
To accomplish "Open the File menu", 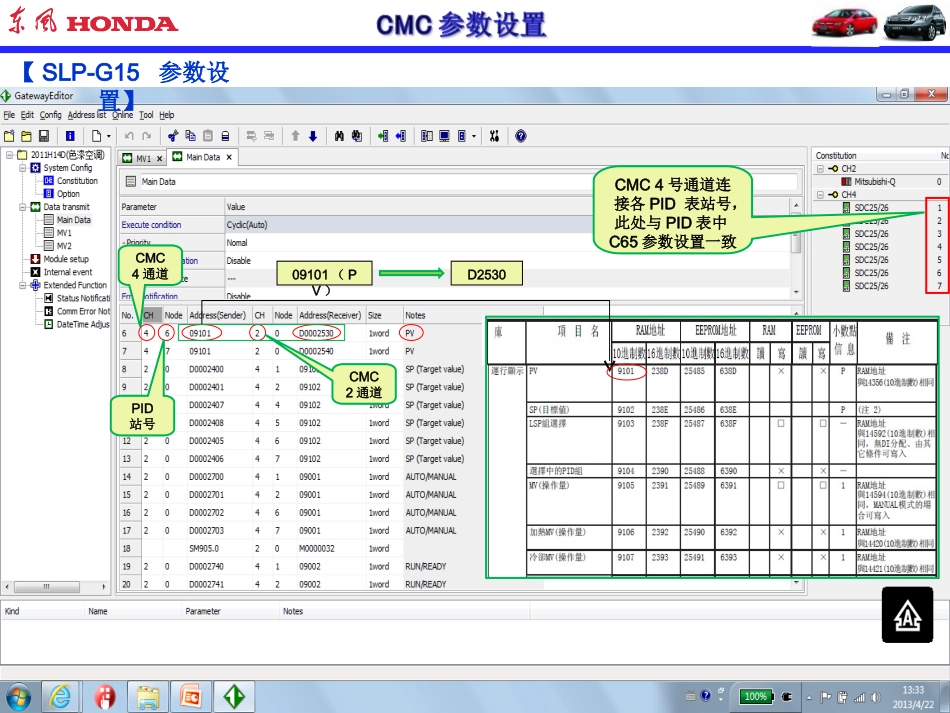I will click(x=9, y=115).
